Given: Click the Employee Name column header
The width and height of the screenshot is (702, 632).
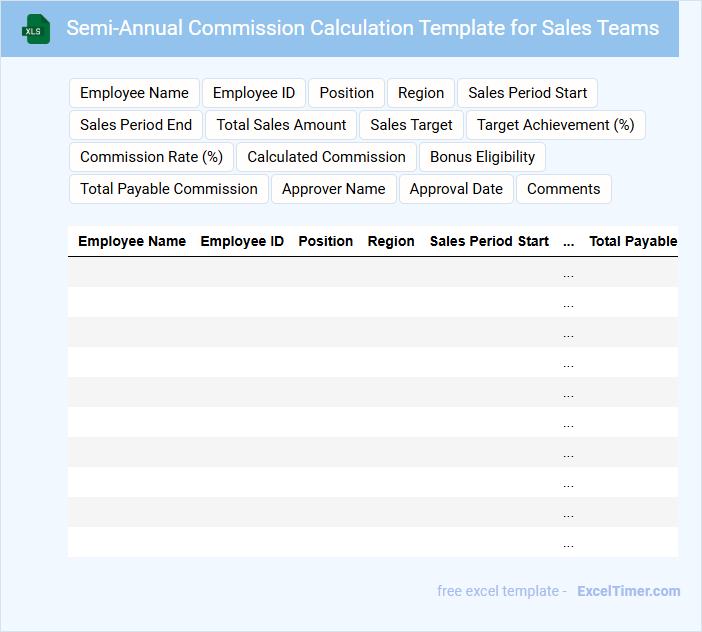Looking at the screenshot, I should (132, 241).
